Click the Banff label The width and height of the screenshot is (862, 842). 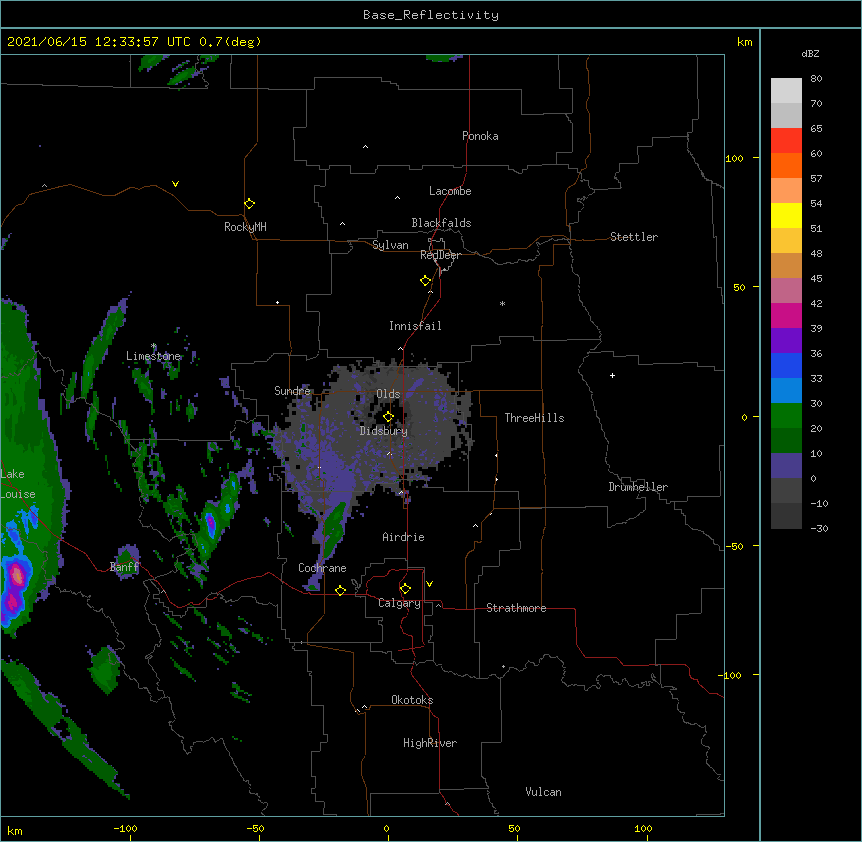pyautogui.click(x=125, y=567)
